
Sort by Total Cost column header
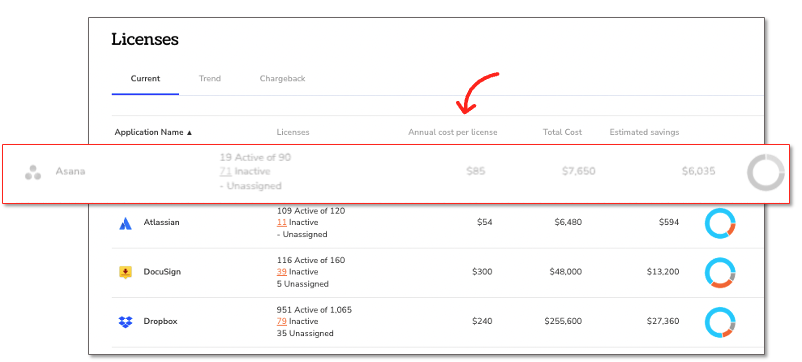(x=563, y=132)
